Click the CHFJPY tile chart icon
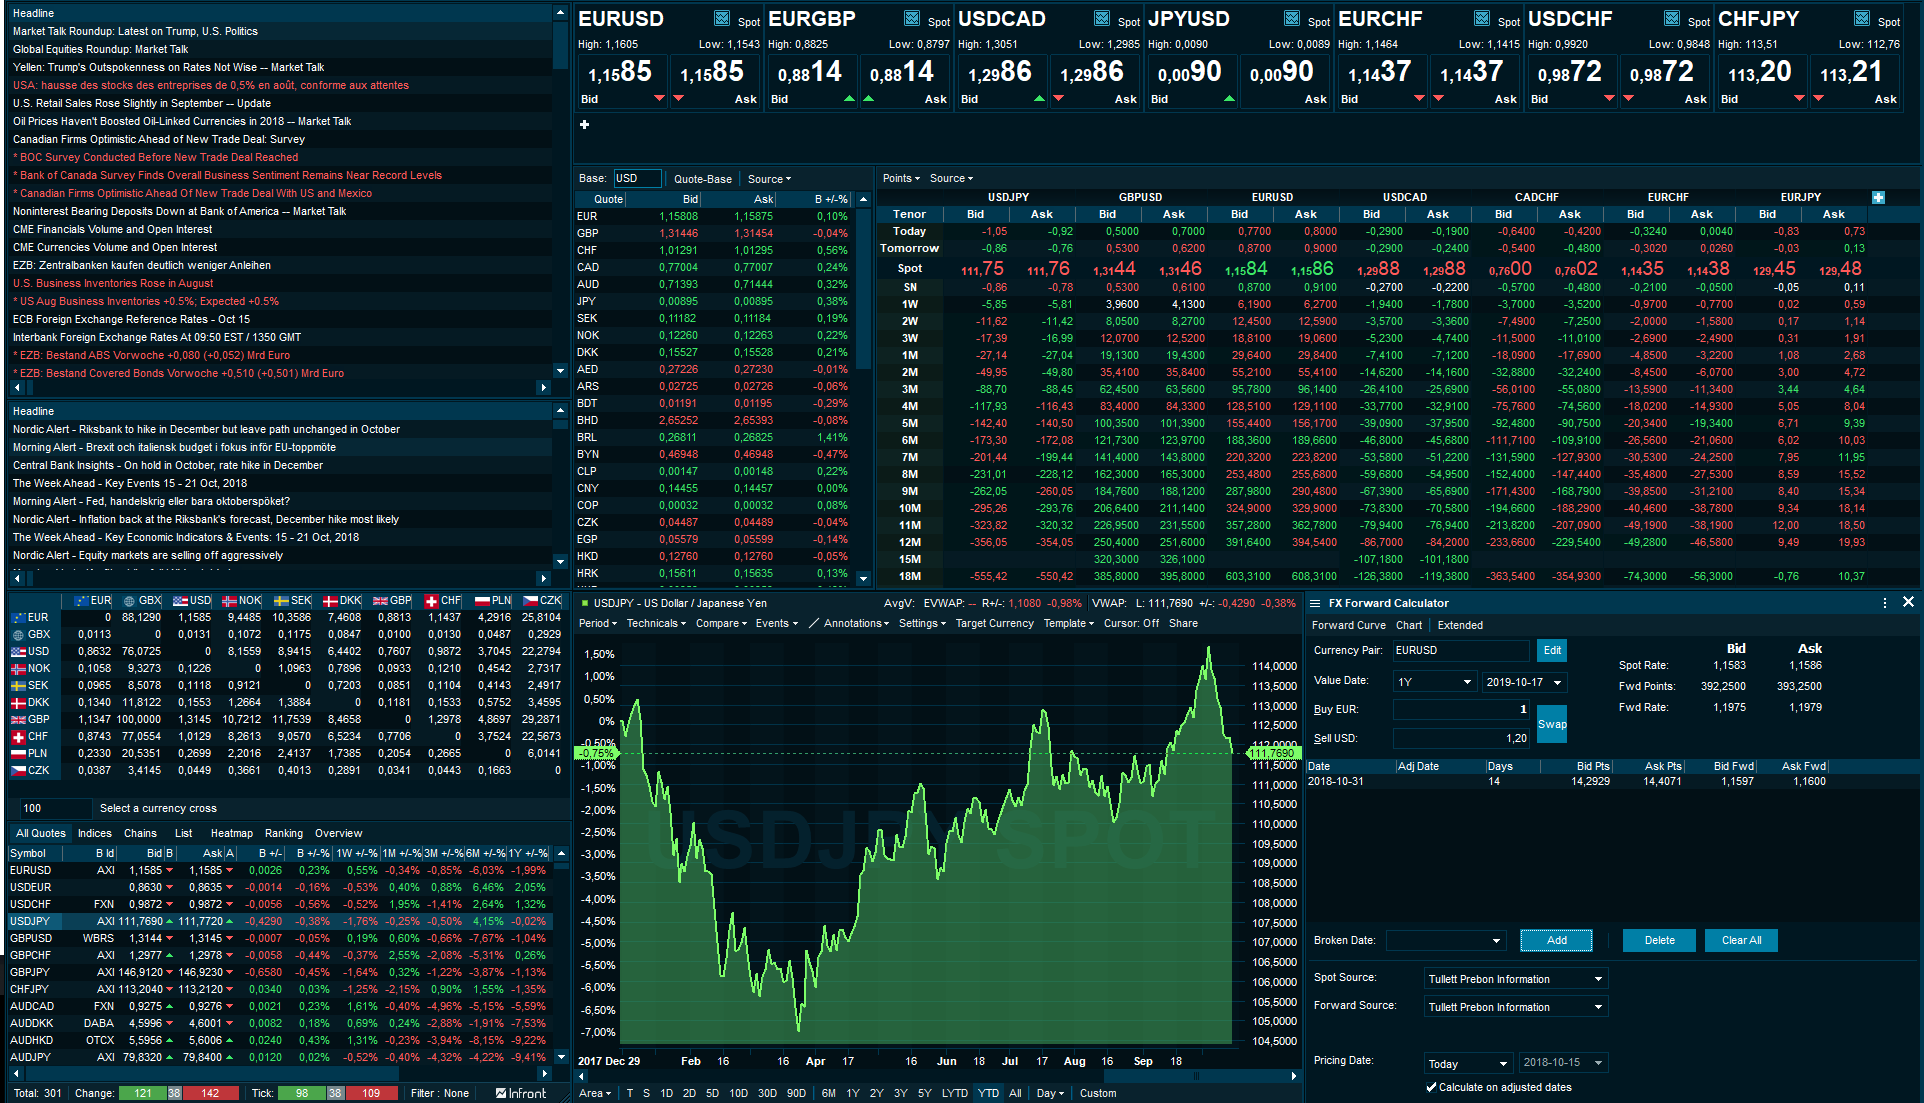The width and height of the screenshot is (1924, 1103). point(1862,18)
